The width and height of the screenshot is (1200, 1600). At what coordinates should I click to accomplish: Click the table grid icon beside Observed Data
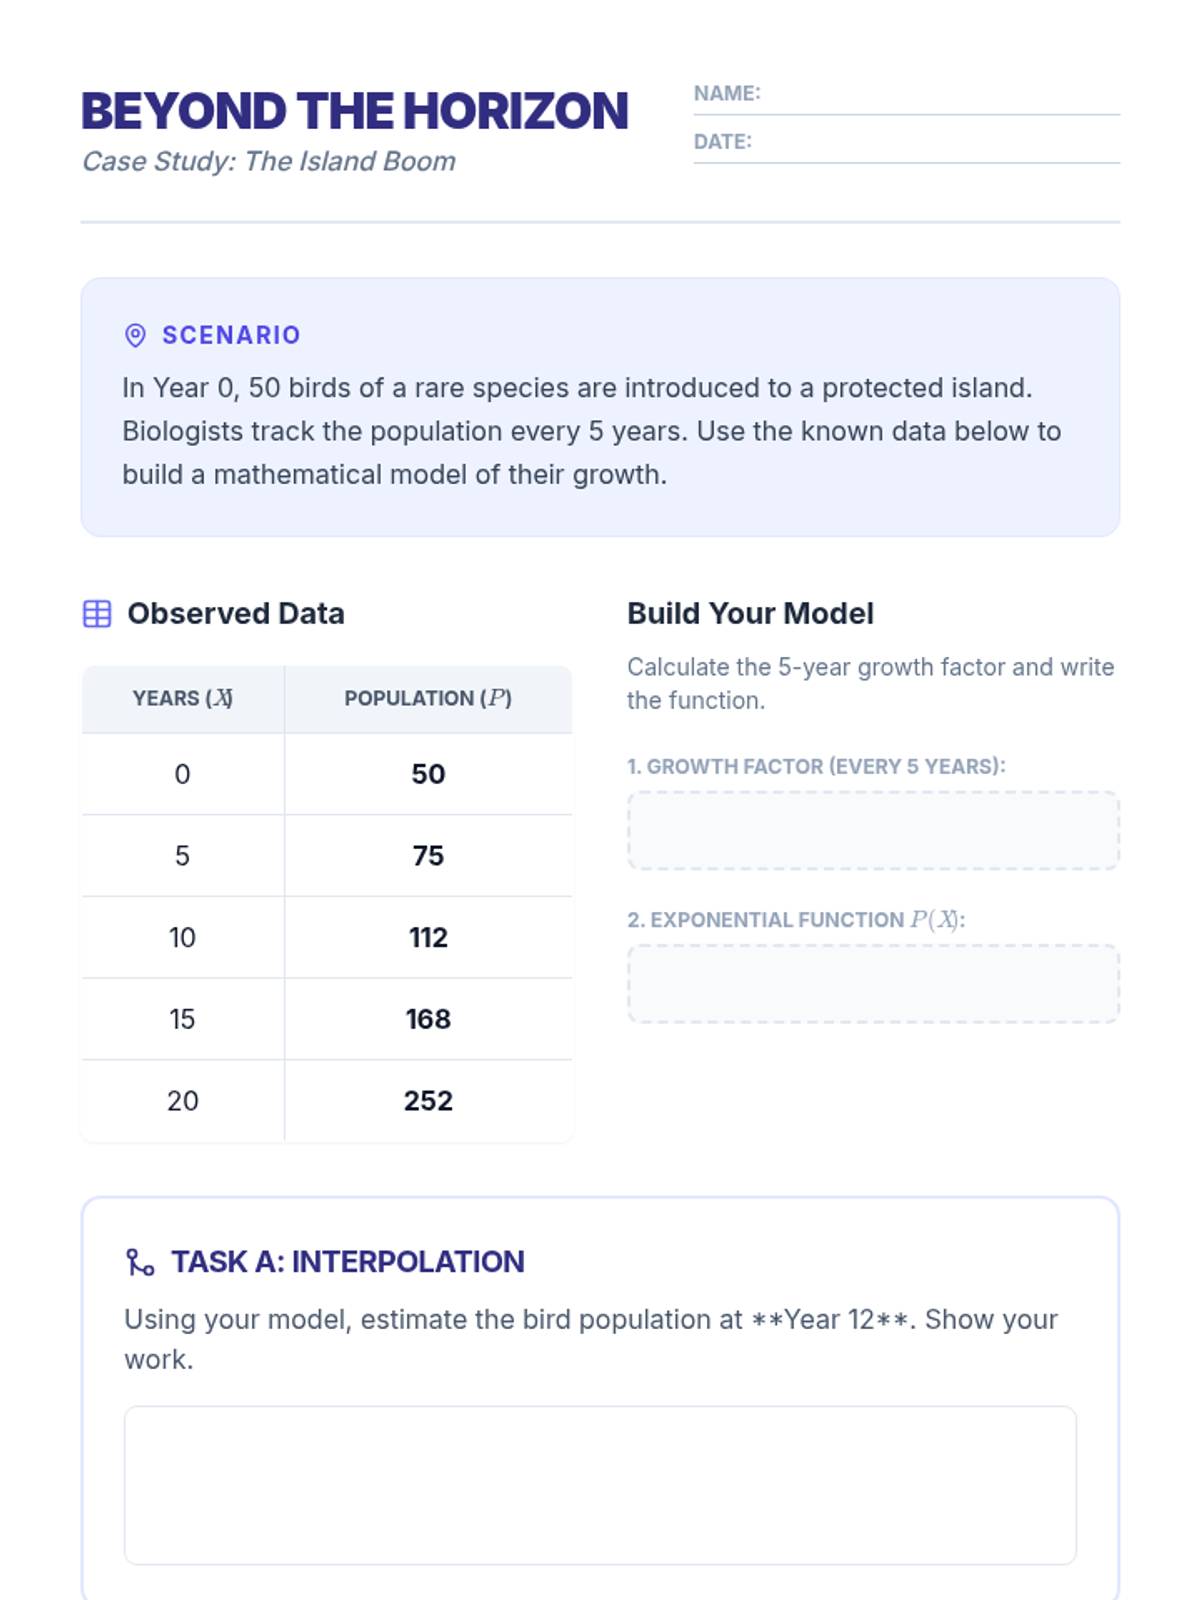97,614
